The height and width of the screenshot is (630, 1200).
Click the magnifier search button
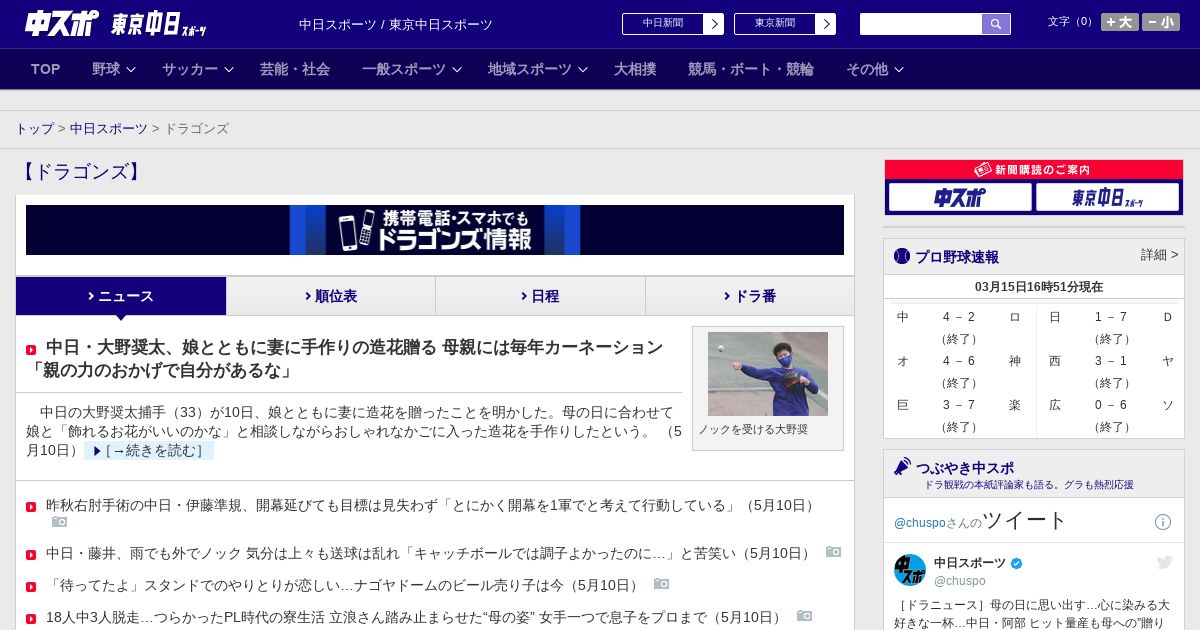pyautogui.click(x=996, y=24)
